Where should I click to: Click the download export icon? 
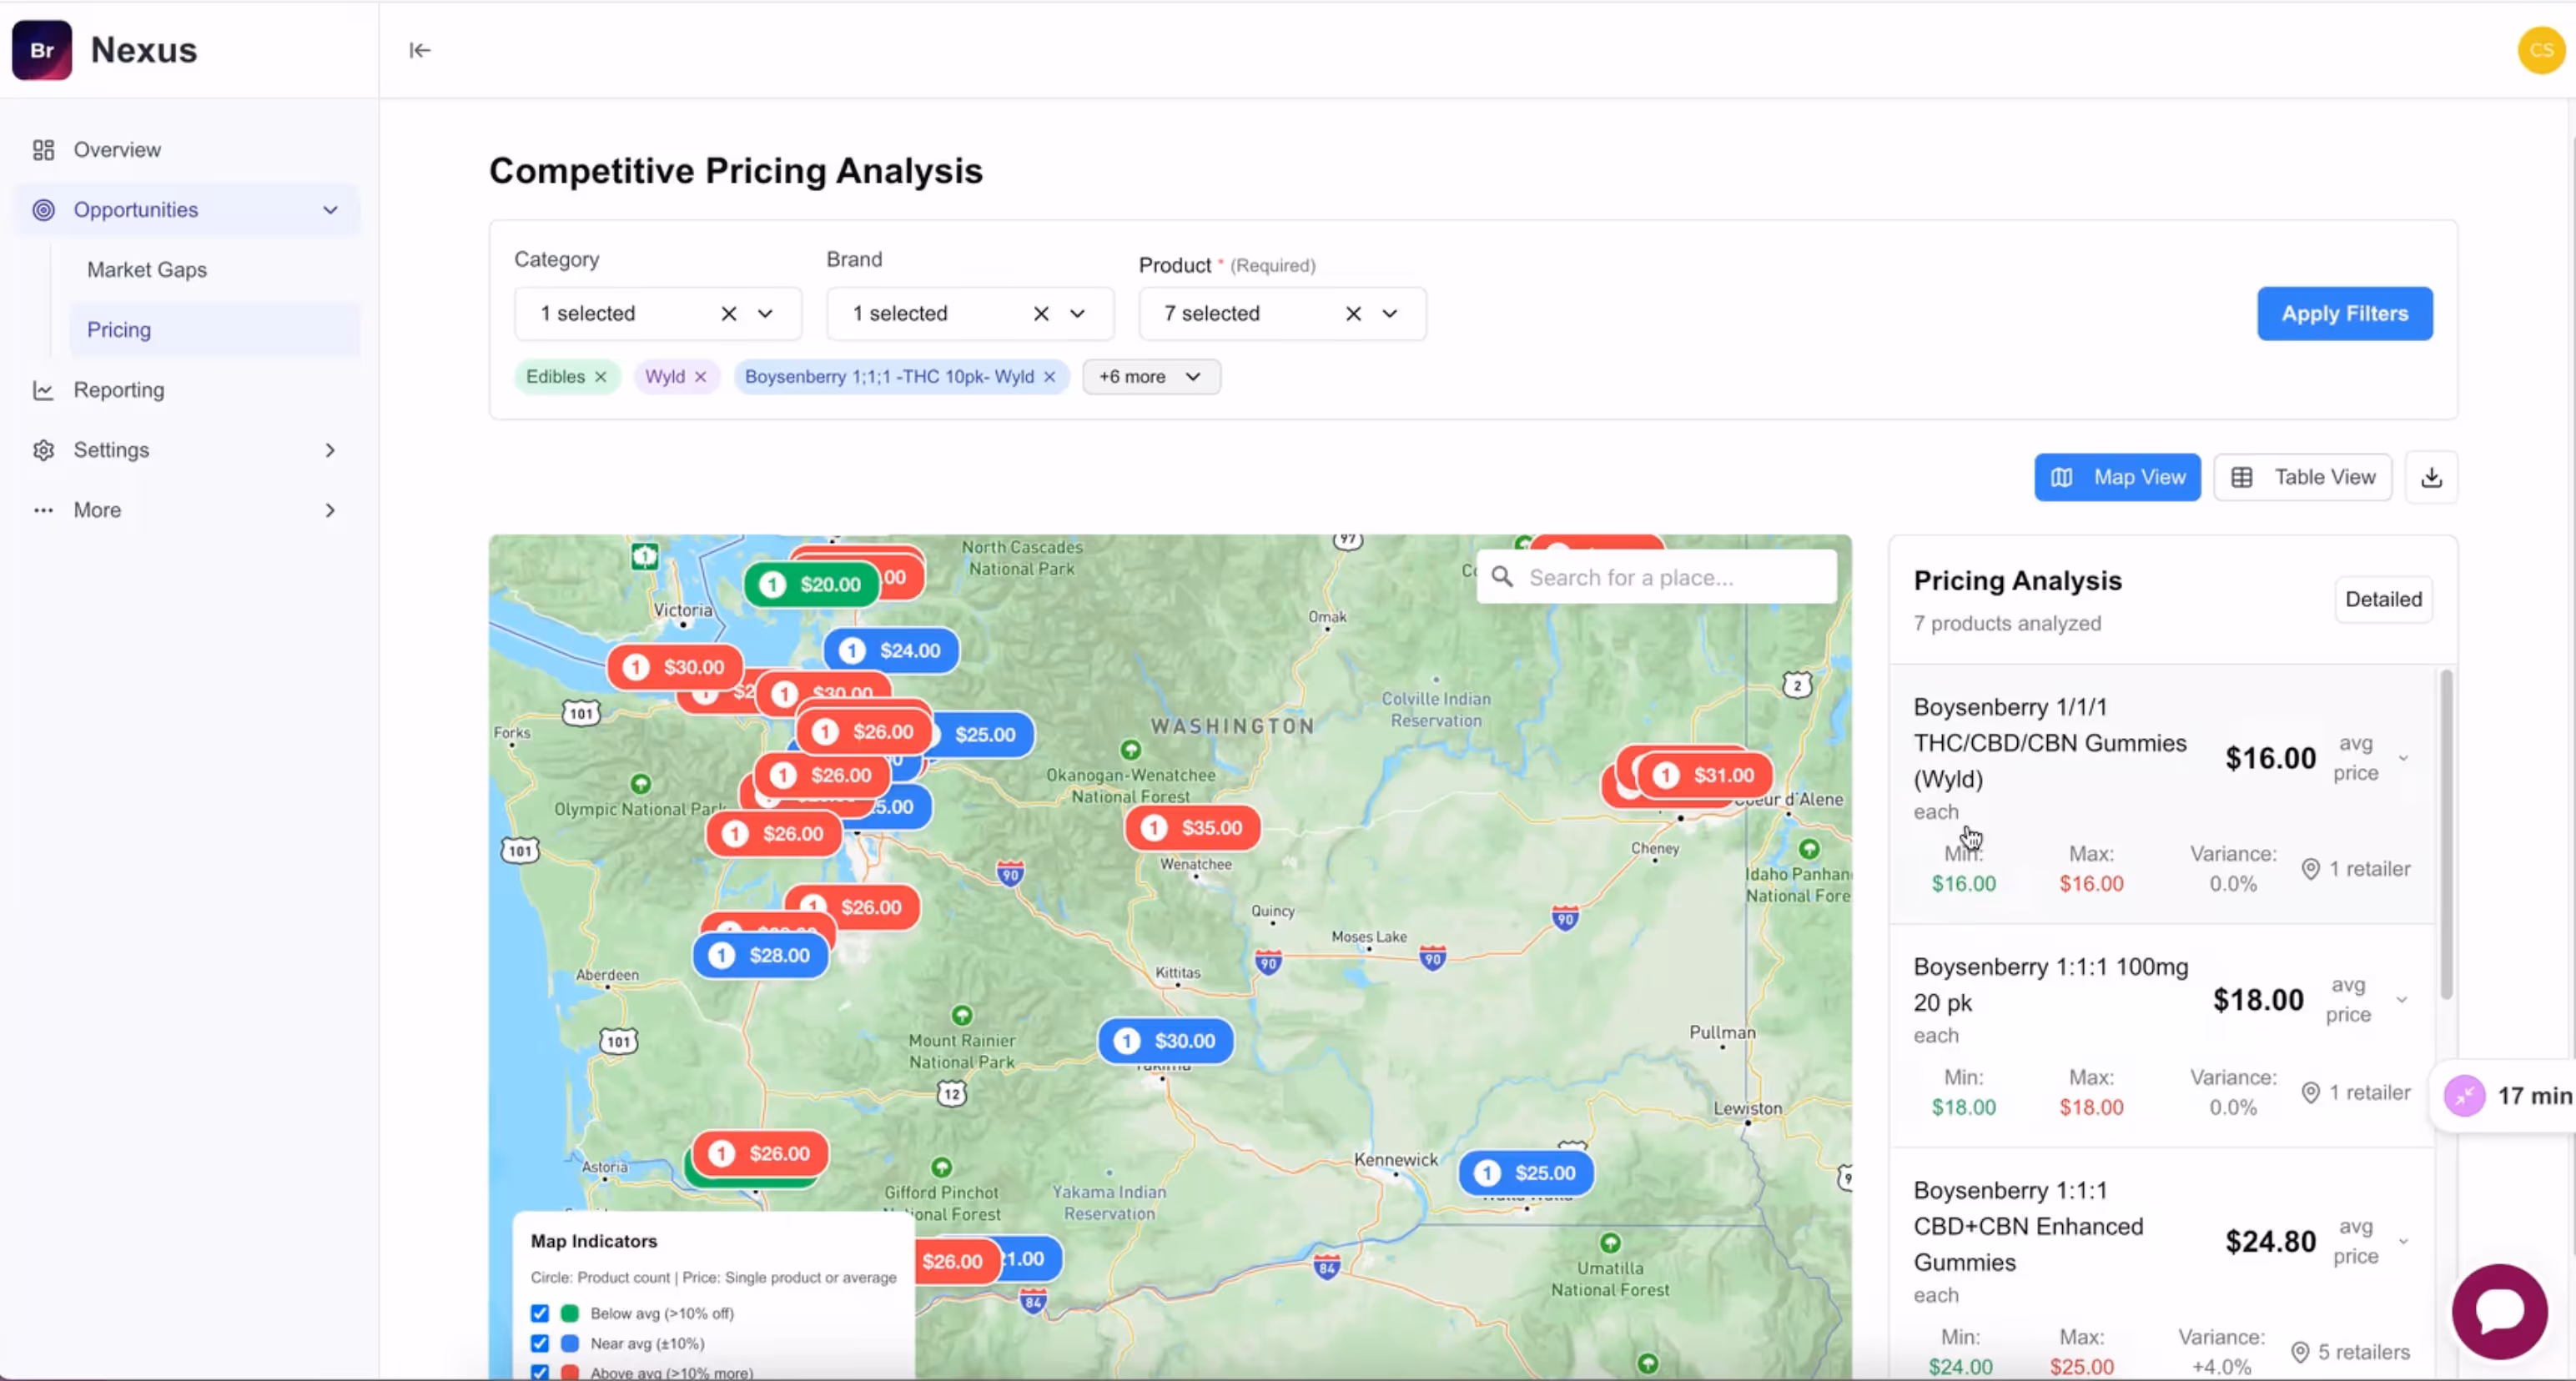(x=2431, y=477)
